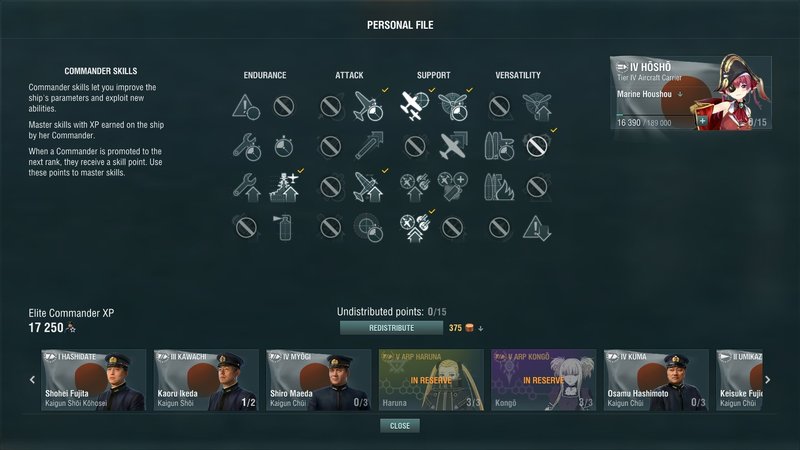Select the diagonal arrow skill in Attack
800x450 pixels.
coord(368,146)
